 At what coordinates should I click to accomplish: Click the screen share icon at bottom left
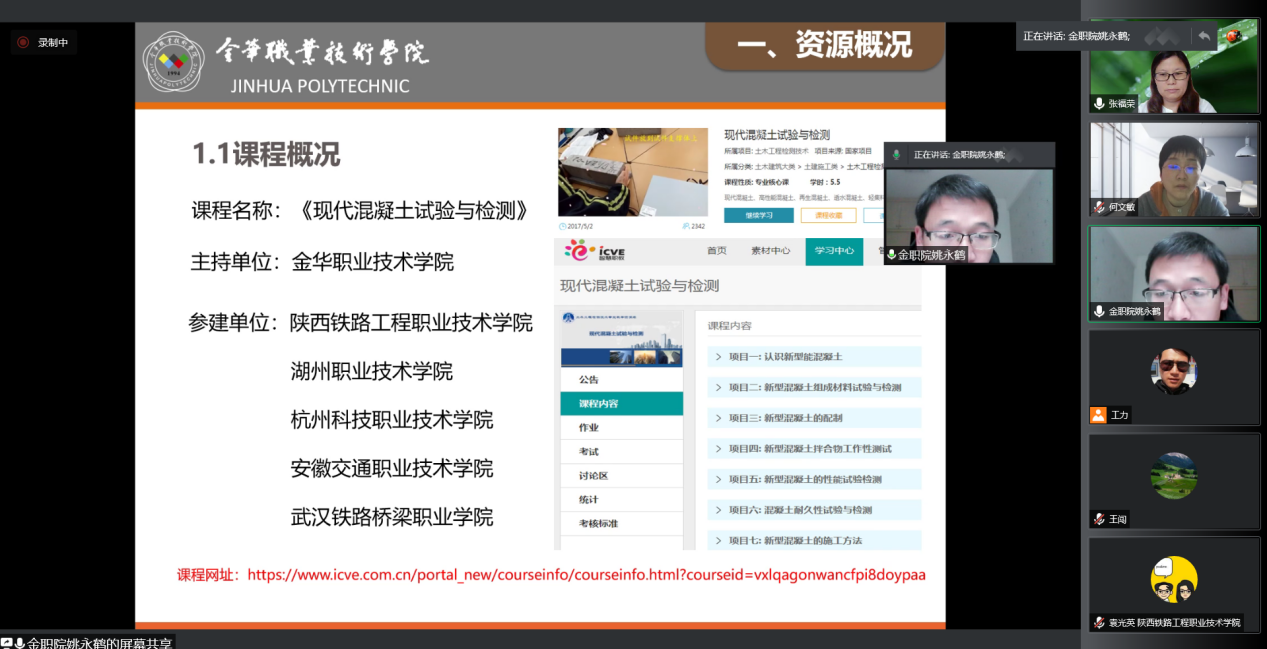coord(8,642)
